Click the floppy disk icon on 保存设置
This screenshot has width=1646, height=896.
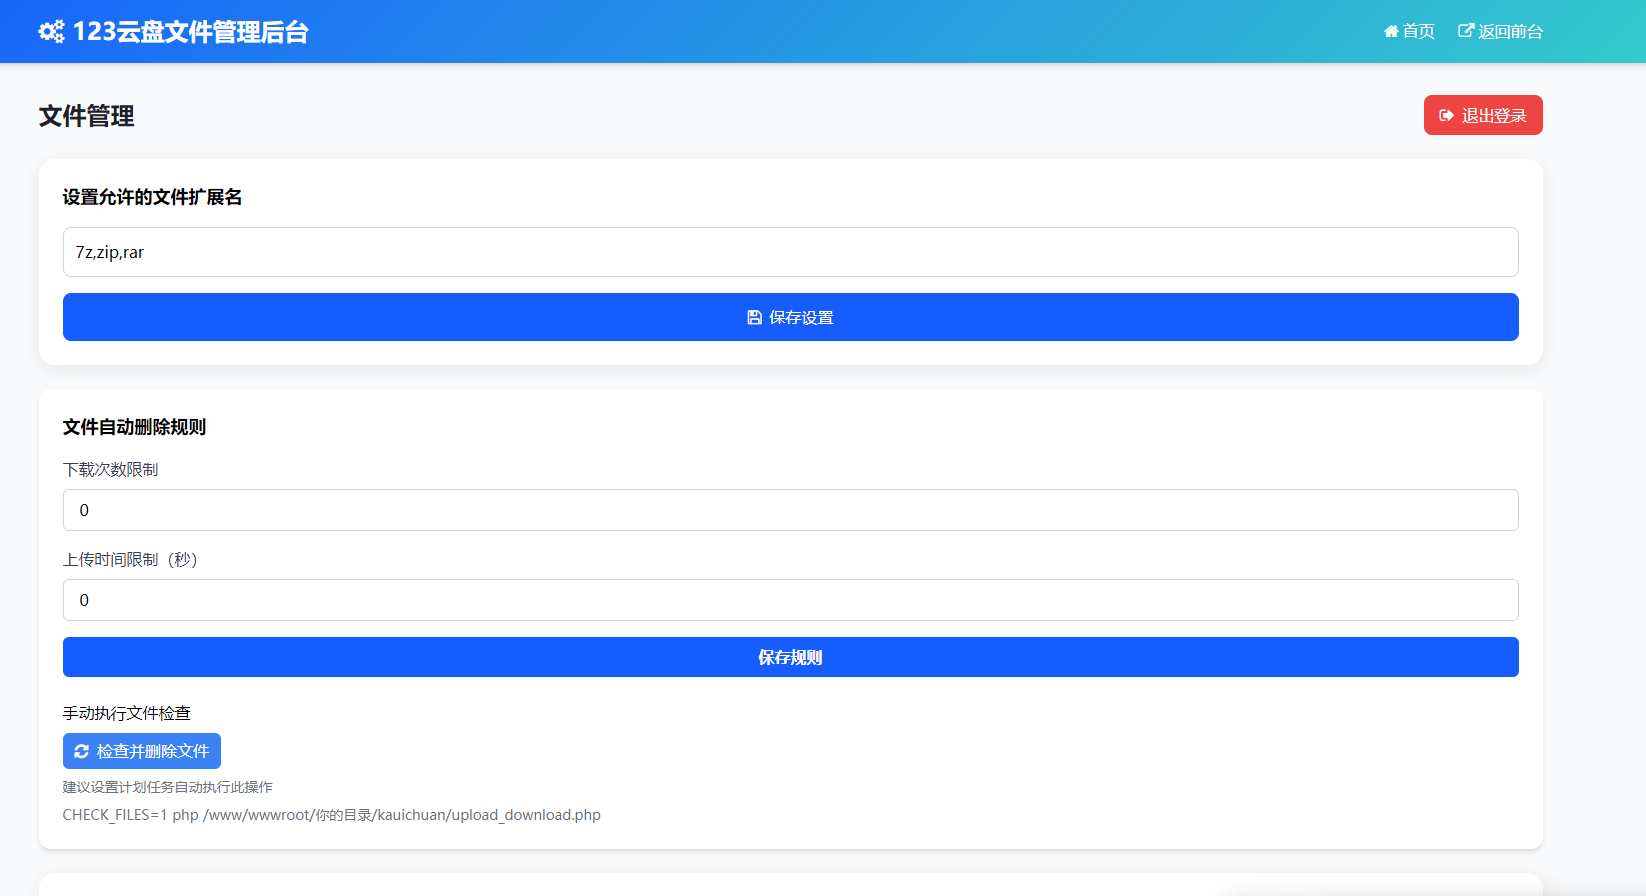755,318
